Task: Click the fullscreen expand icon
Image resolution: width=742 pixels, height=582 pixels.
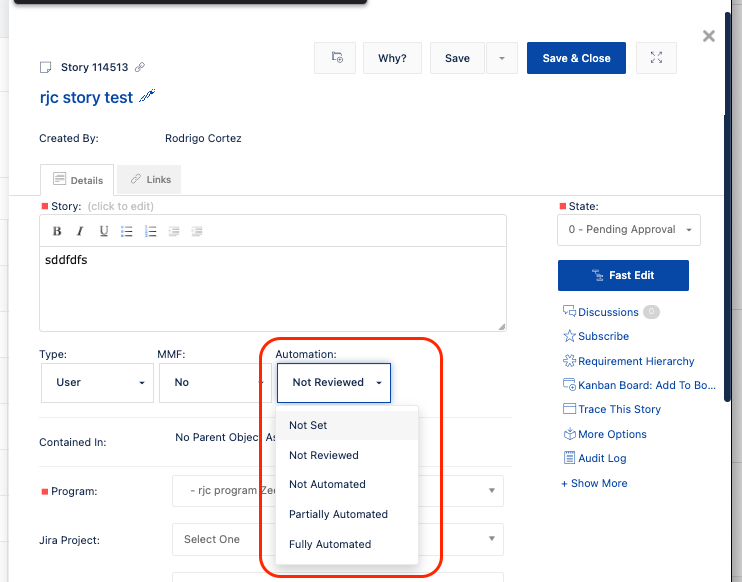Action: pos(656,58)
